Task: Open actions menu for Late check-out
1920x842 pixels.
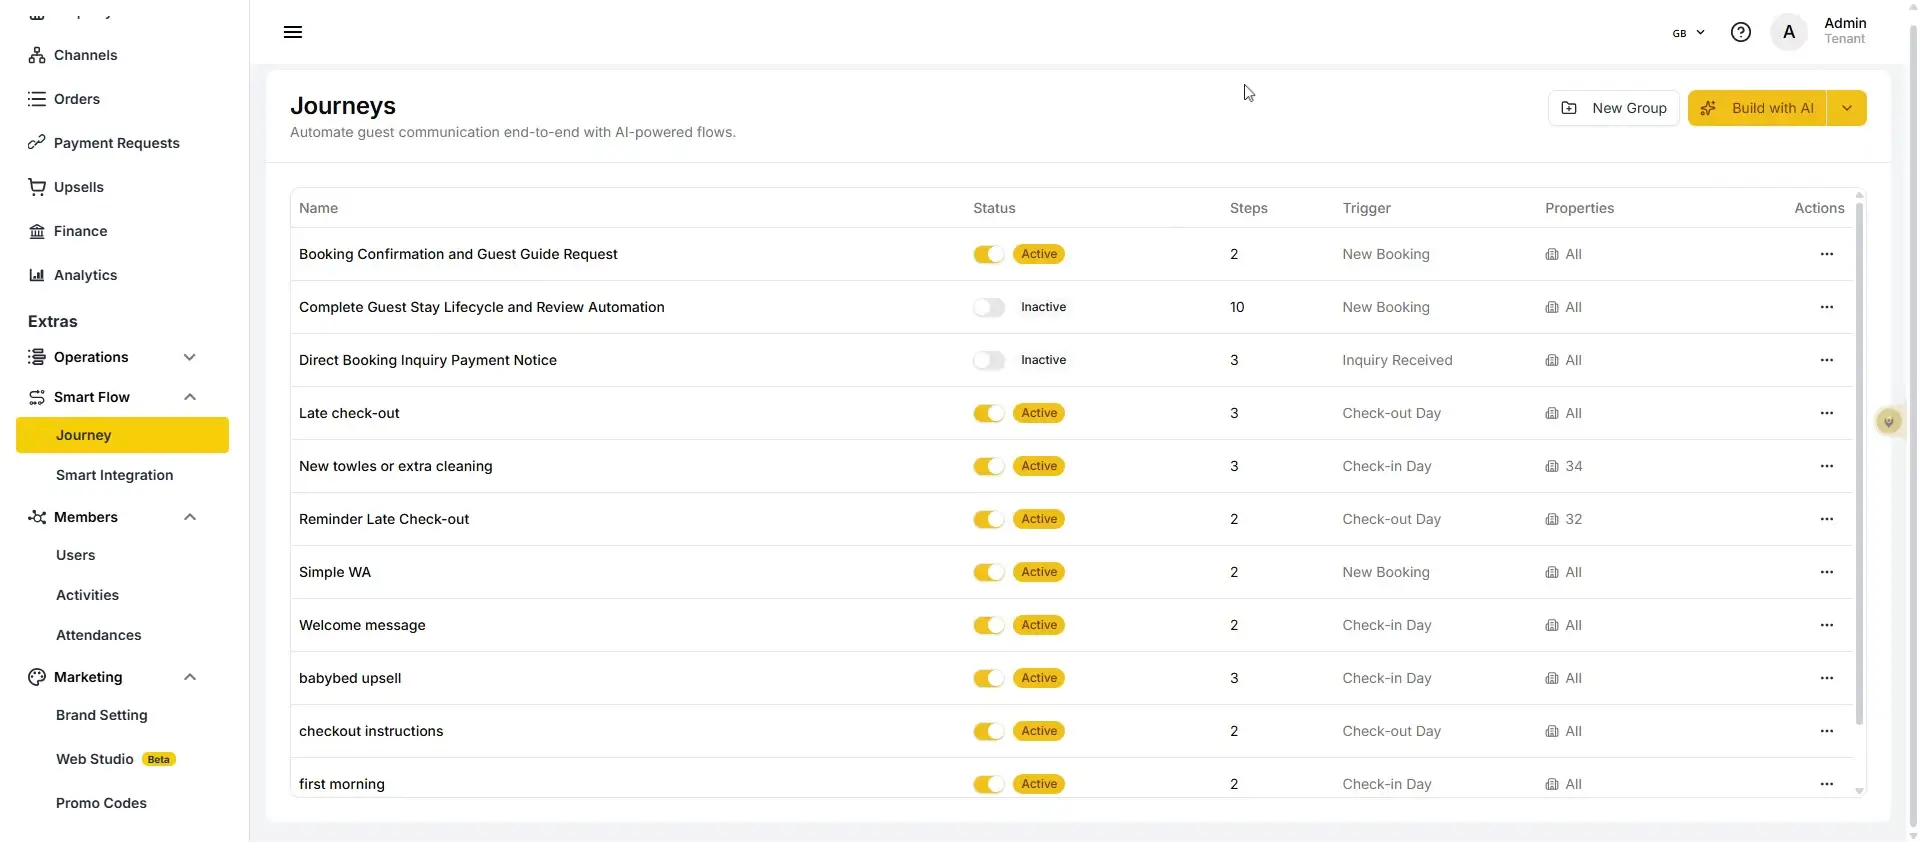Action: (1827, 413)
